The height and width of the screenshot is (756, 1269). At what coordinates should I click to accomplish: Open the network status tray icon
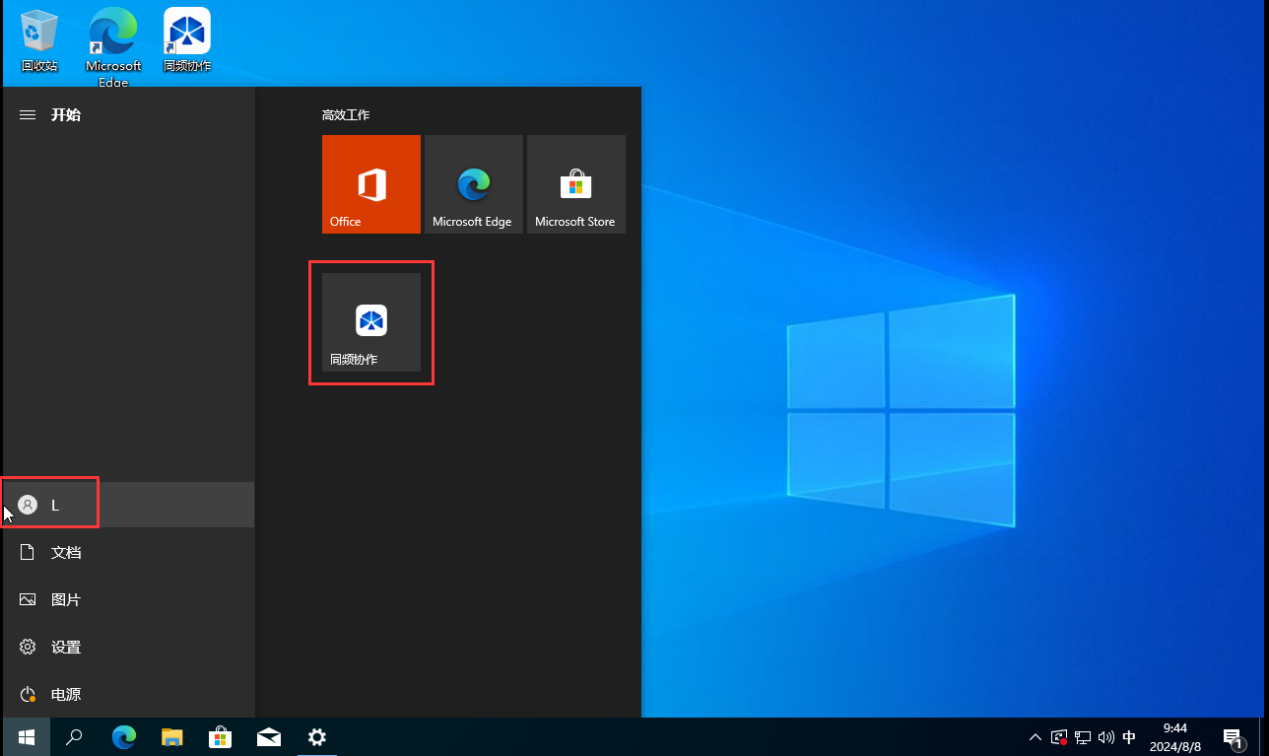[1083, 737]
